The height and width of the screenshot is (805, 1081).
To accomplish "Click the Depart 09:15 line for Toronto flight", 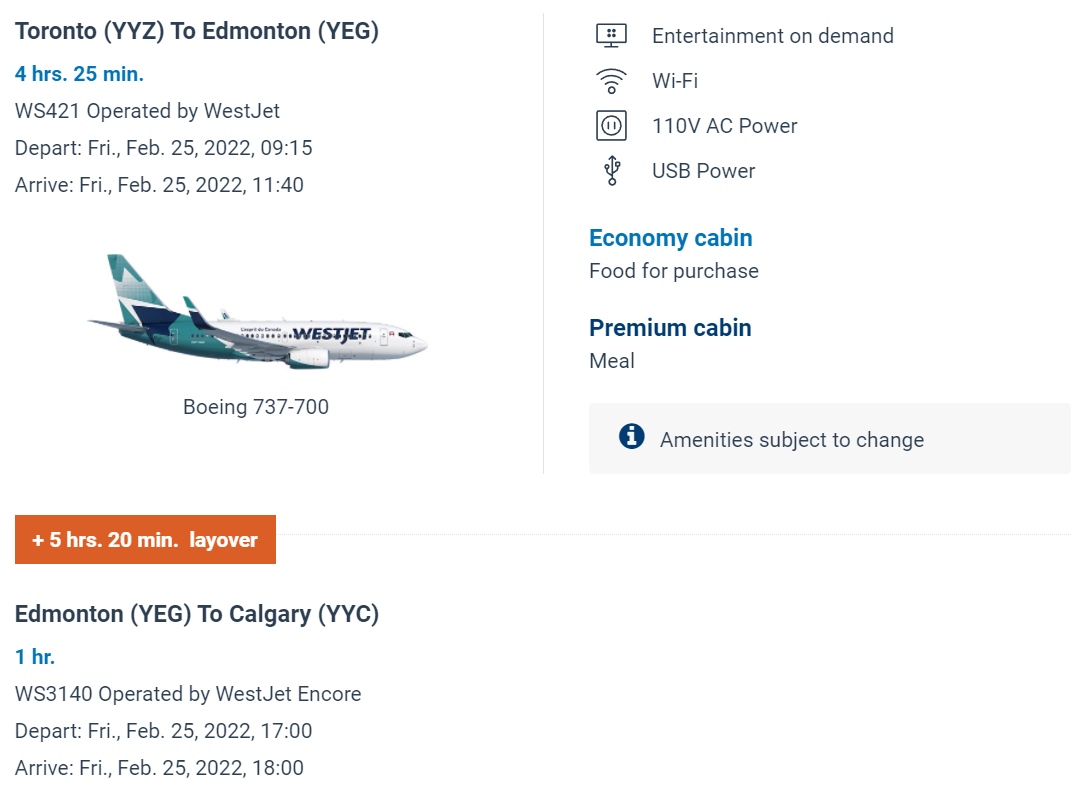I will (x=164, y=148).
